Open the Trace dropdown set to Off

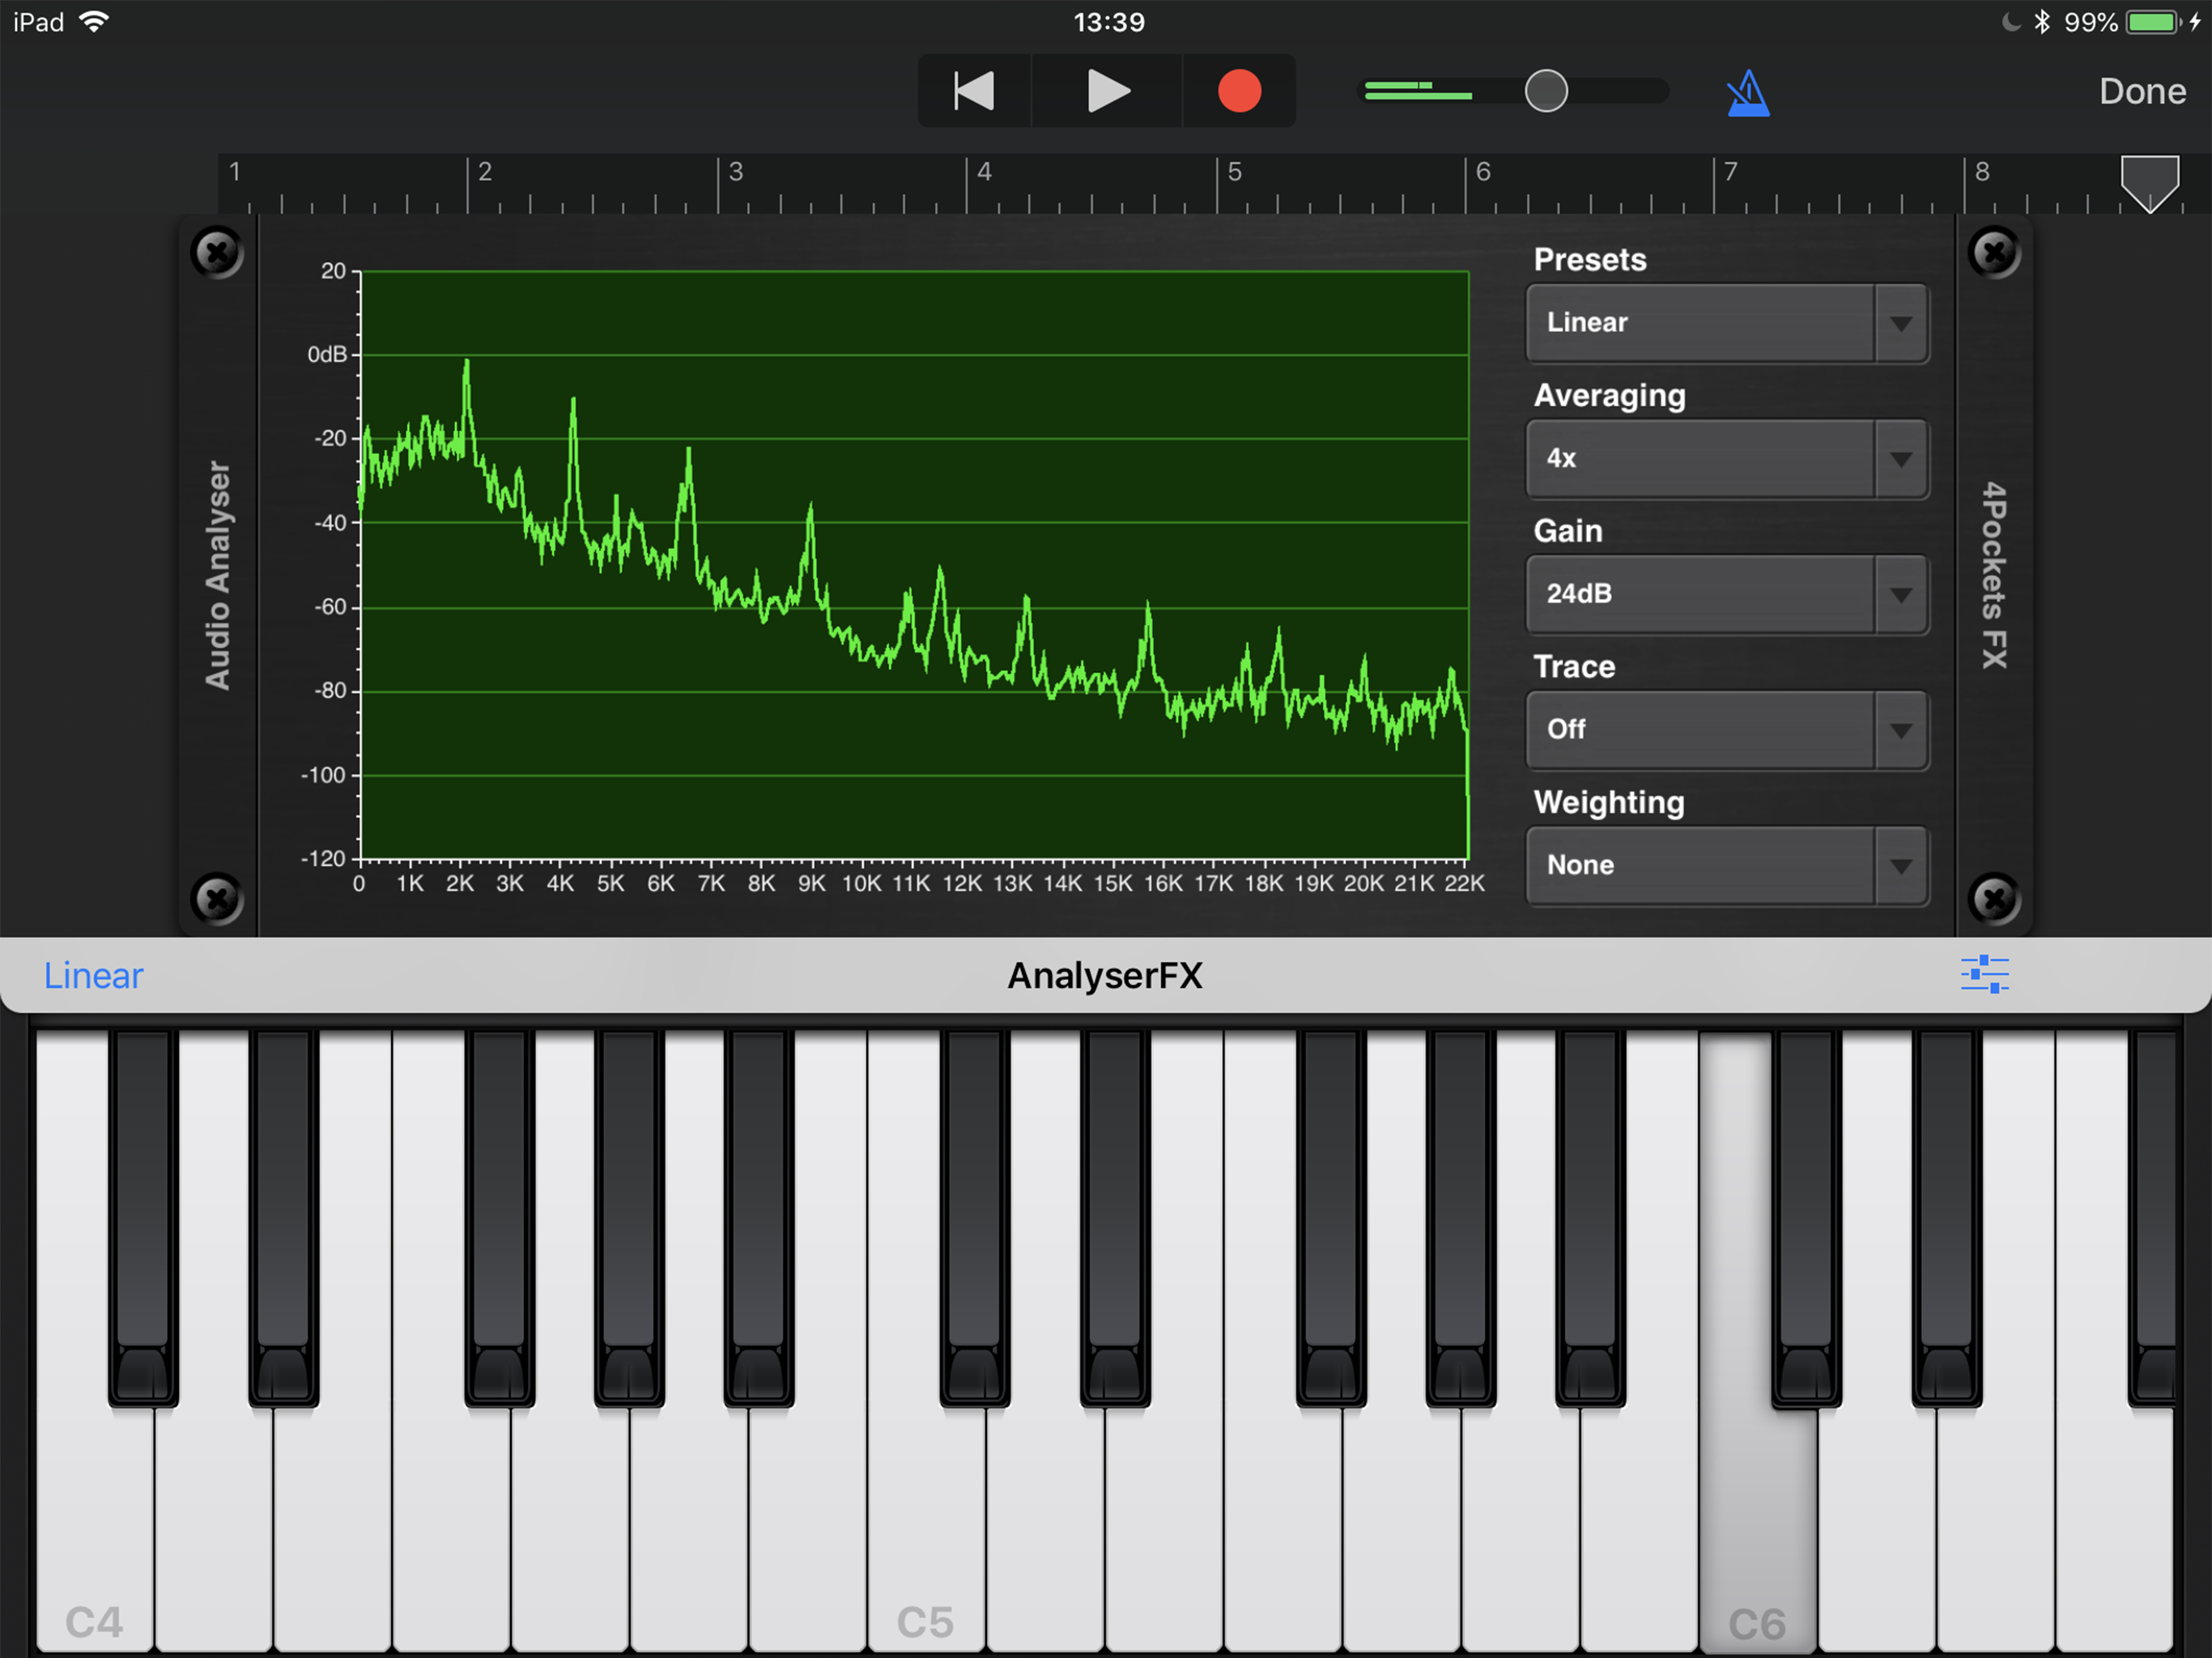click(1726, 730)
